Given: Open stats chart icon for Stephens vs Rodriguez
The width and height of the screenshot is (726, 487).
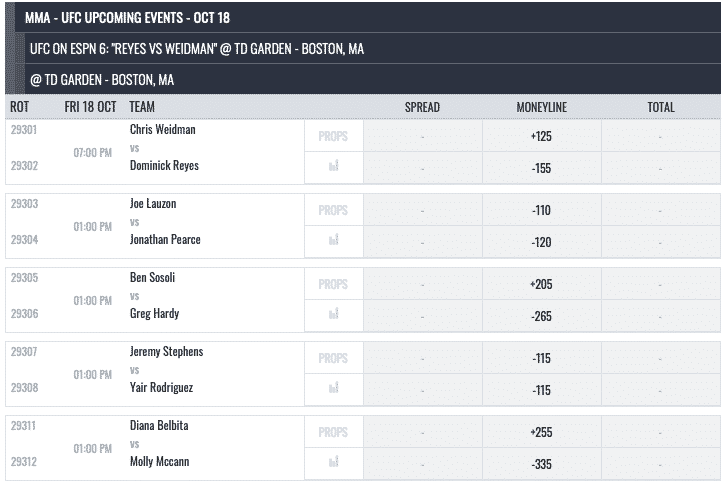Looking at the screenshot, I should 333,388.
